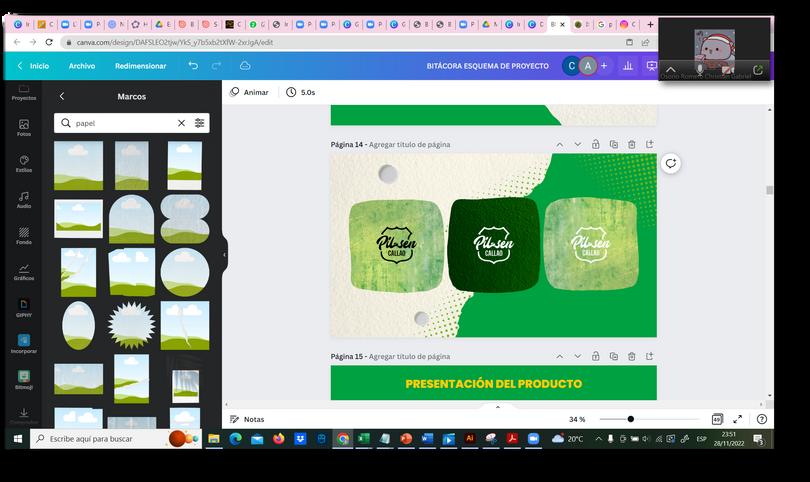Screen dimensions: 810x482
Task: Enter fullscreen presentation mode
Action: [738, 419]
